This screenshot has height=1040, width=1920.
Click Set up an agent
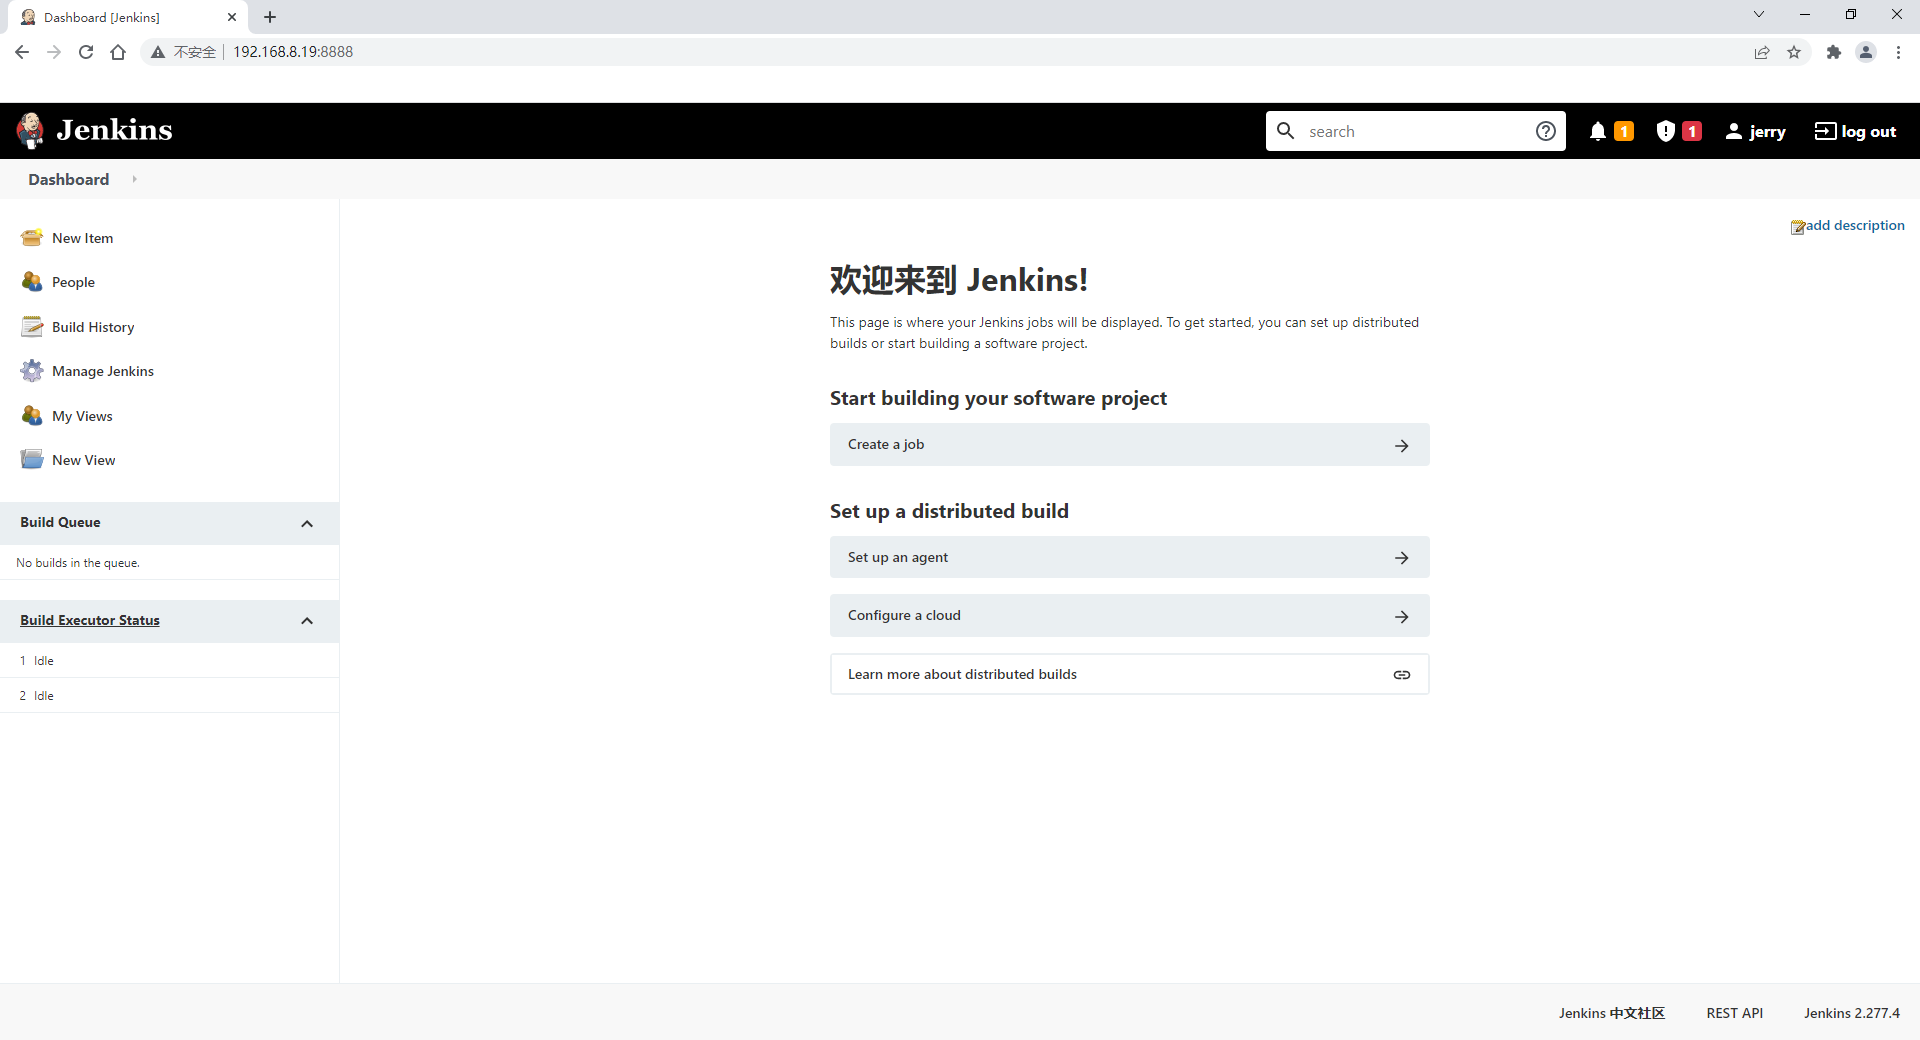(x=1129, y=558)
